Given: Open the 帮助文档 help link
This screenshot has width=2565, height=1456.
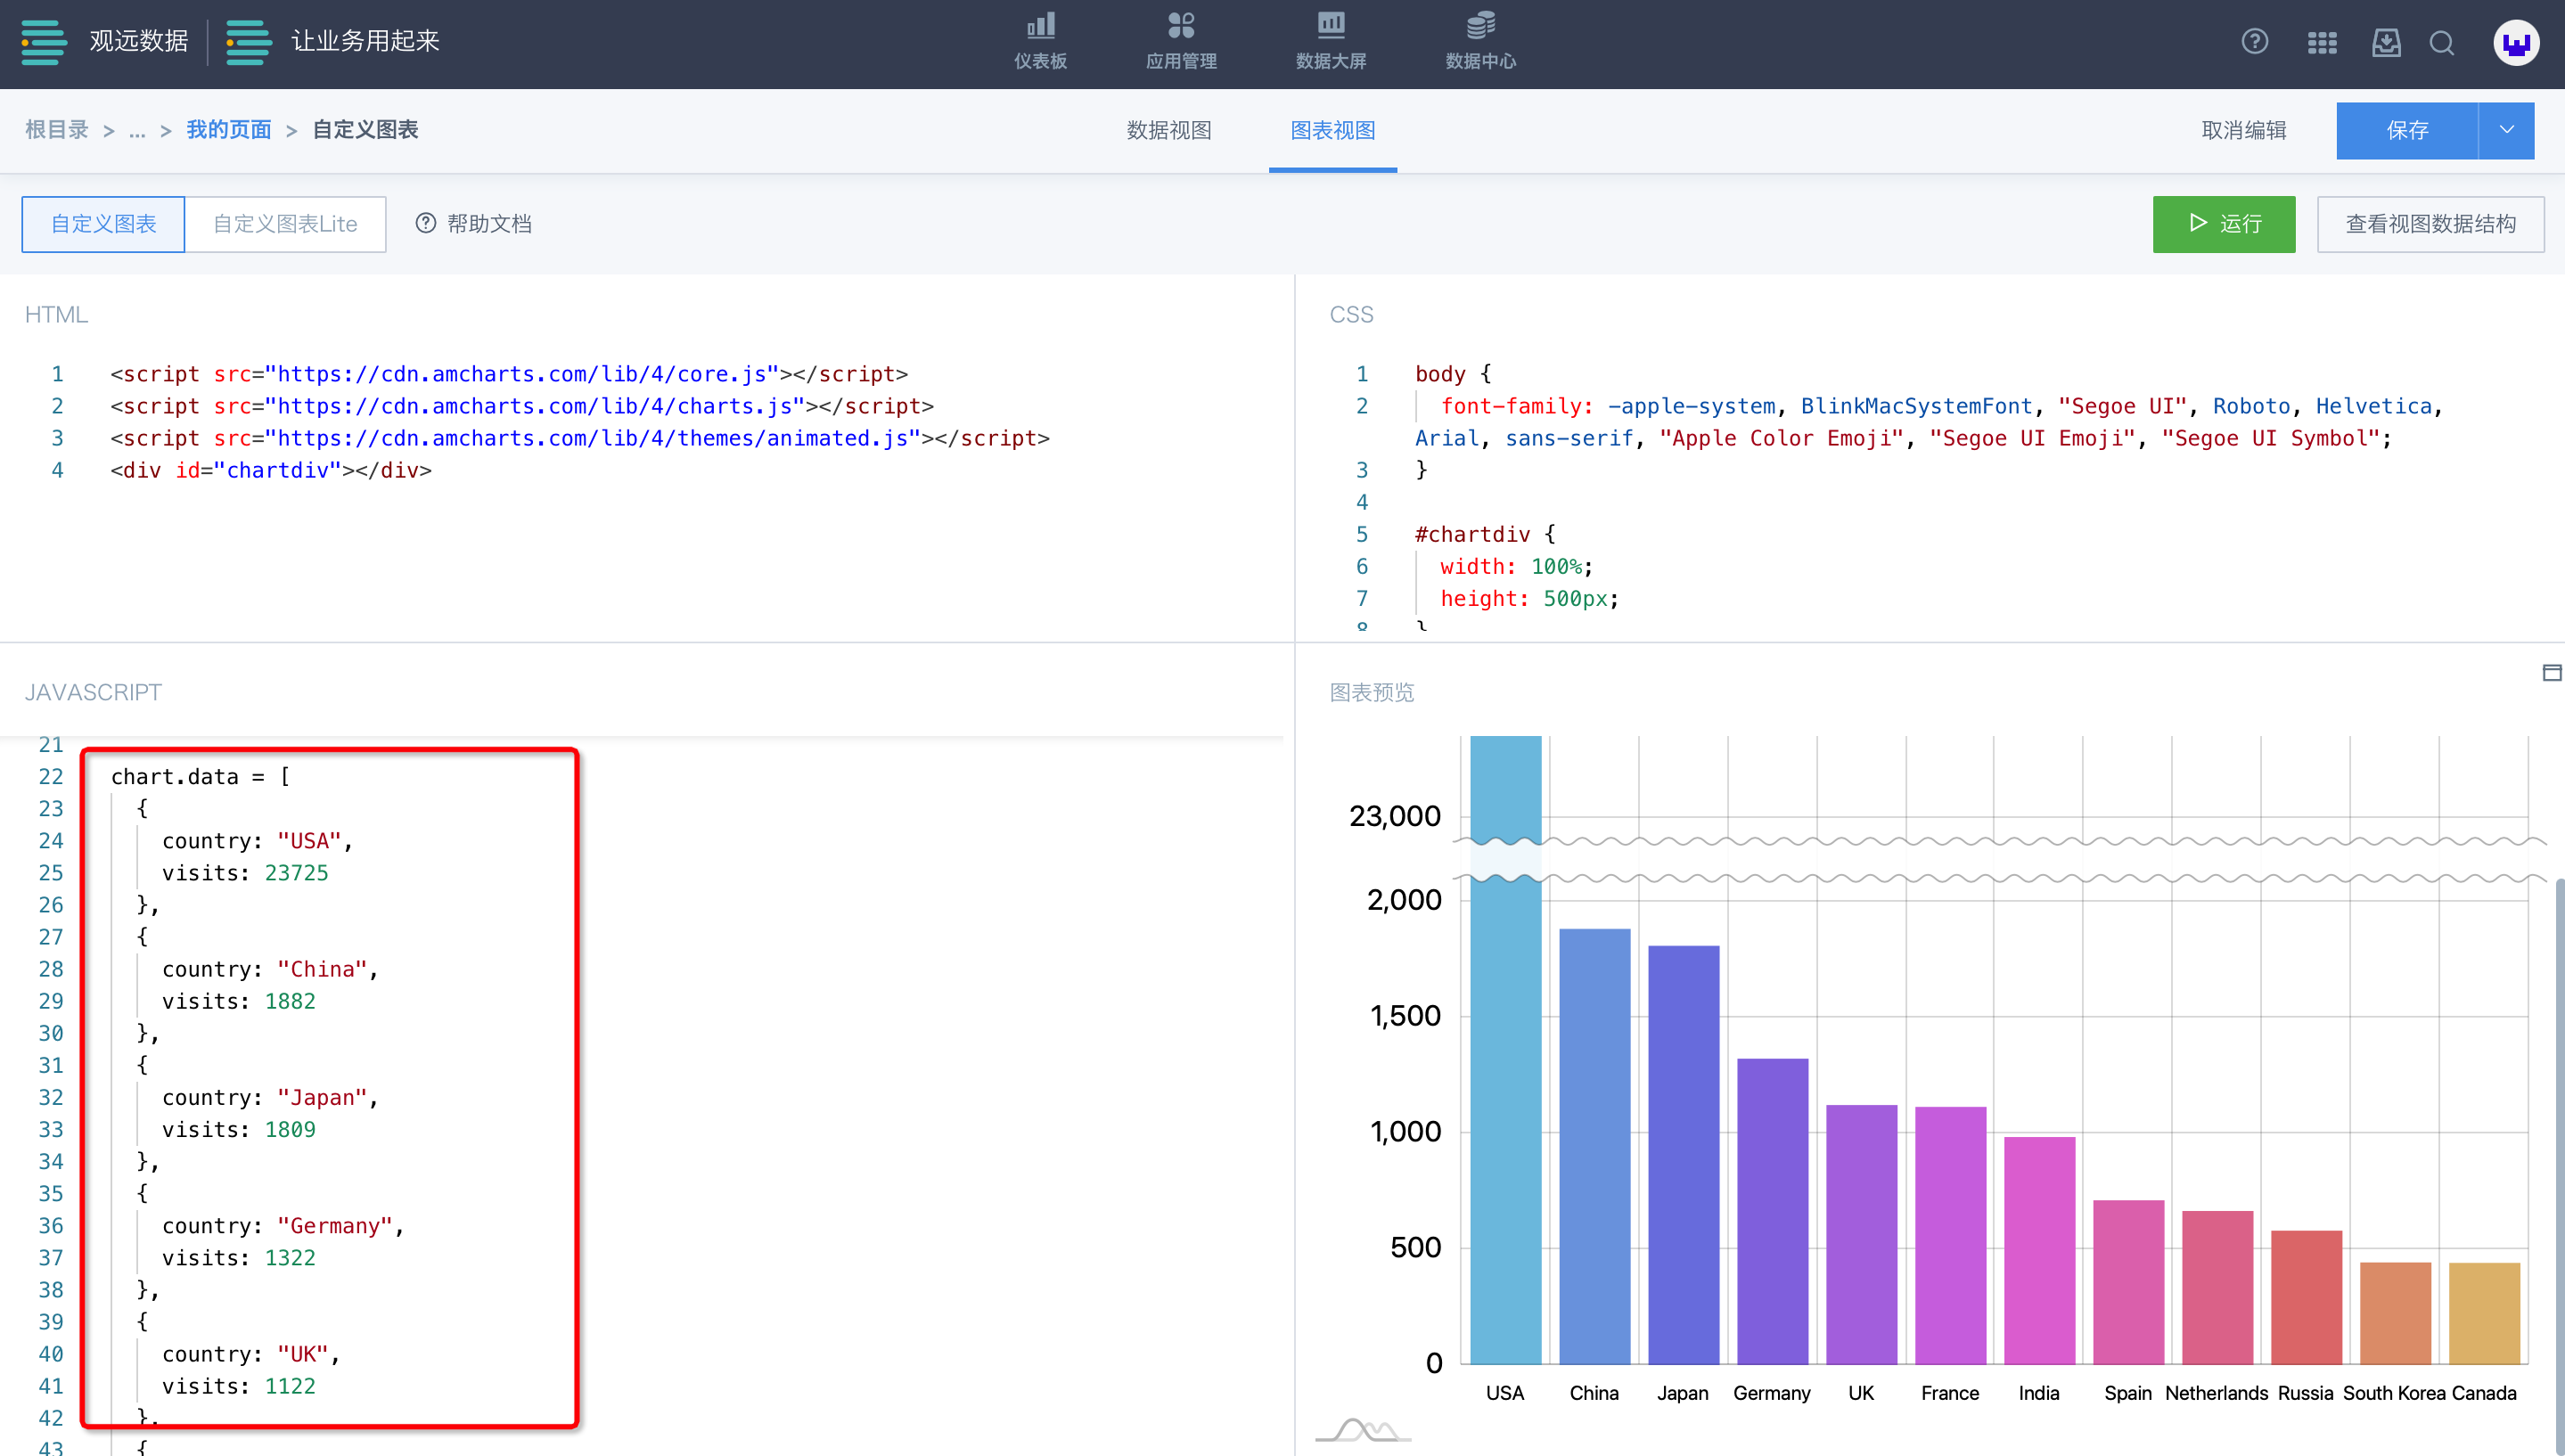Looking at the screenshot, I should coord(473,224).
